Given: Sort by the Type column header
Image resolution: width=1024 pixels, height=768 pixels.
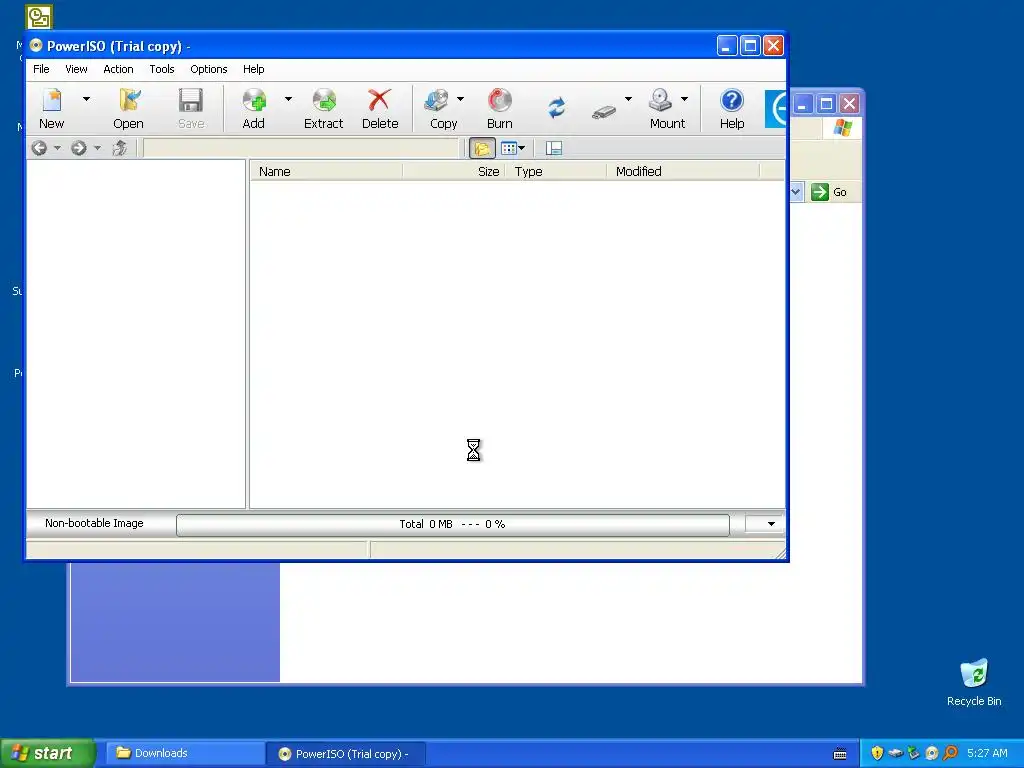Looking at the screenshot, I should point(556,171).
